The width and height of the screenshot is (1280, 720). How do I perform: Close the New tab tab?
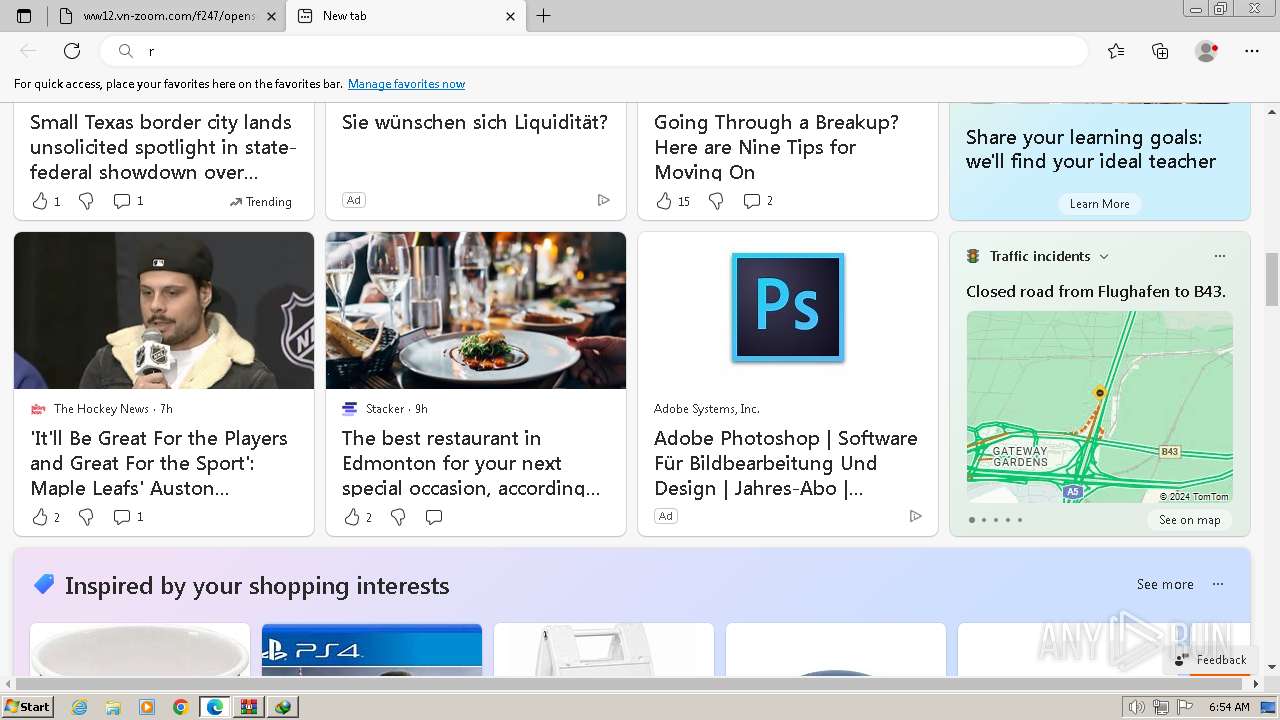pos(510,16)
